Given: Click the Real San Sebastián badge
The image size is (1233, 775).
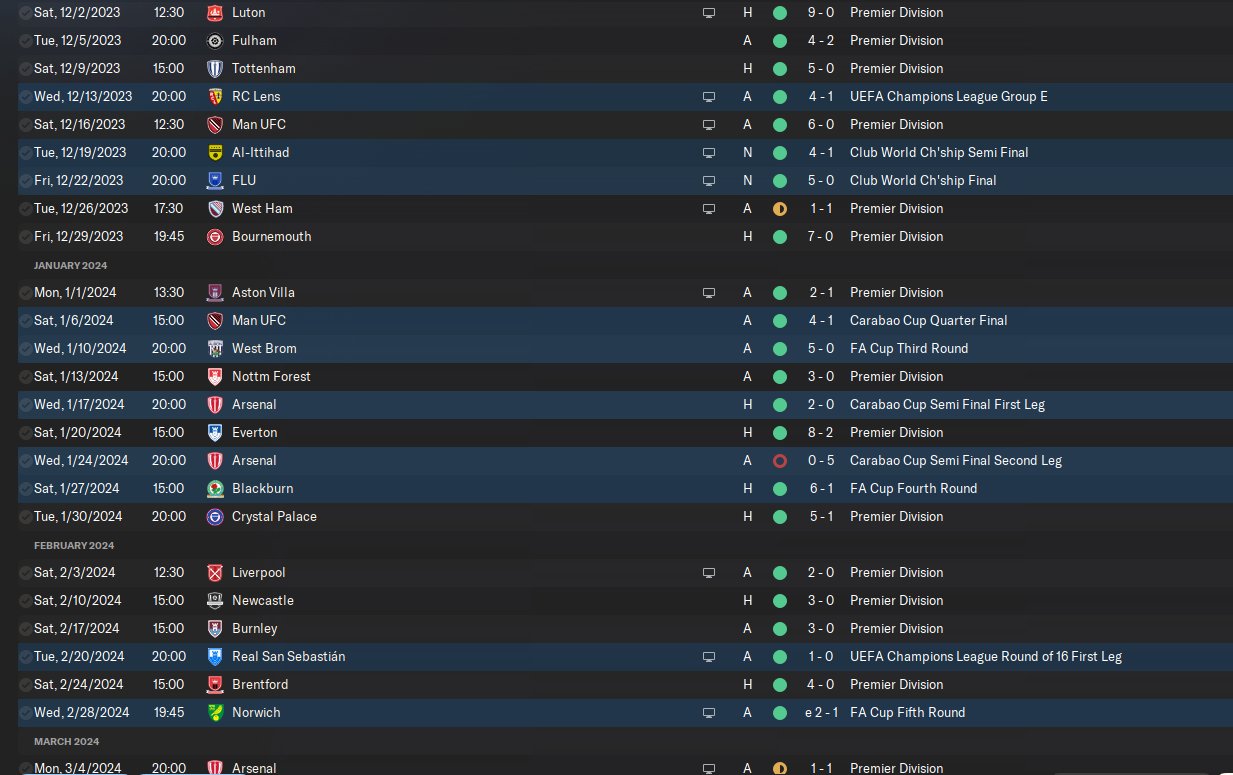Looking at the screenshot, I should (214, 657).
